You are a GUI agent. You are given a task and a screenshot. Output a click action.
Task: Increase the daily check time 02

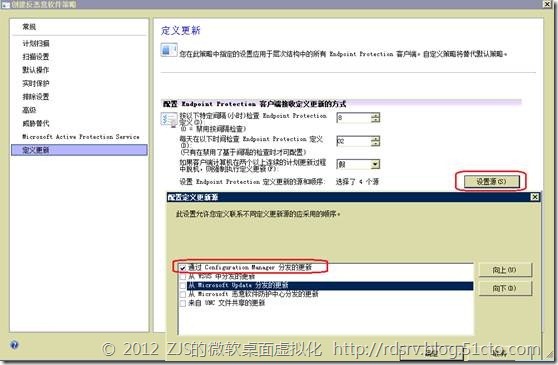(375, 138)
